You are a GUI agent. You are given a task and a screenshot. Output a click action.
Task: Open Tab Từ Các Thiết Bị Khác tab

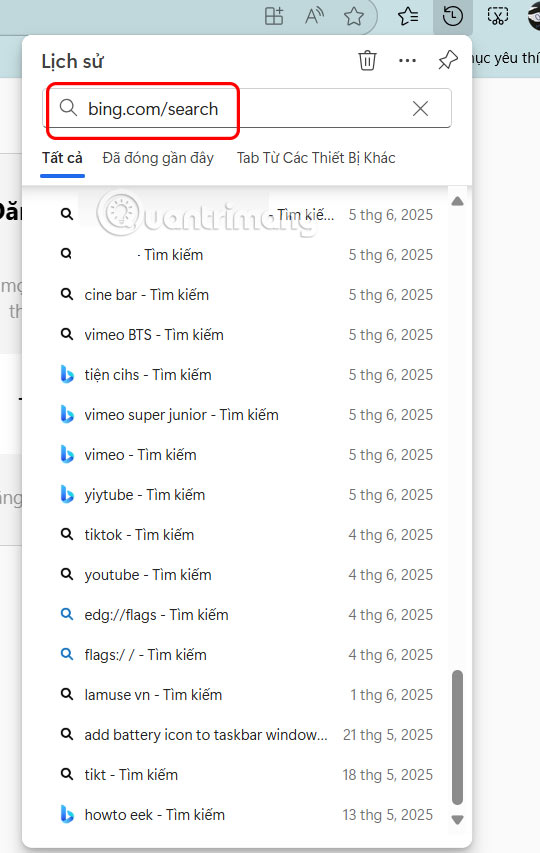[x=316, y=158]
